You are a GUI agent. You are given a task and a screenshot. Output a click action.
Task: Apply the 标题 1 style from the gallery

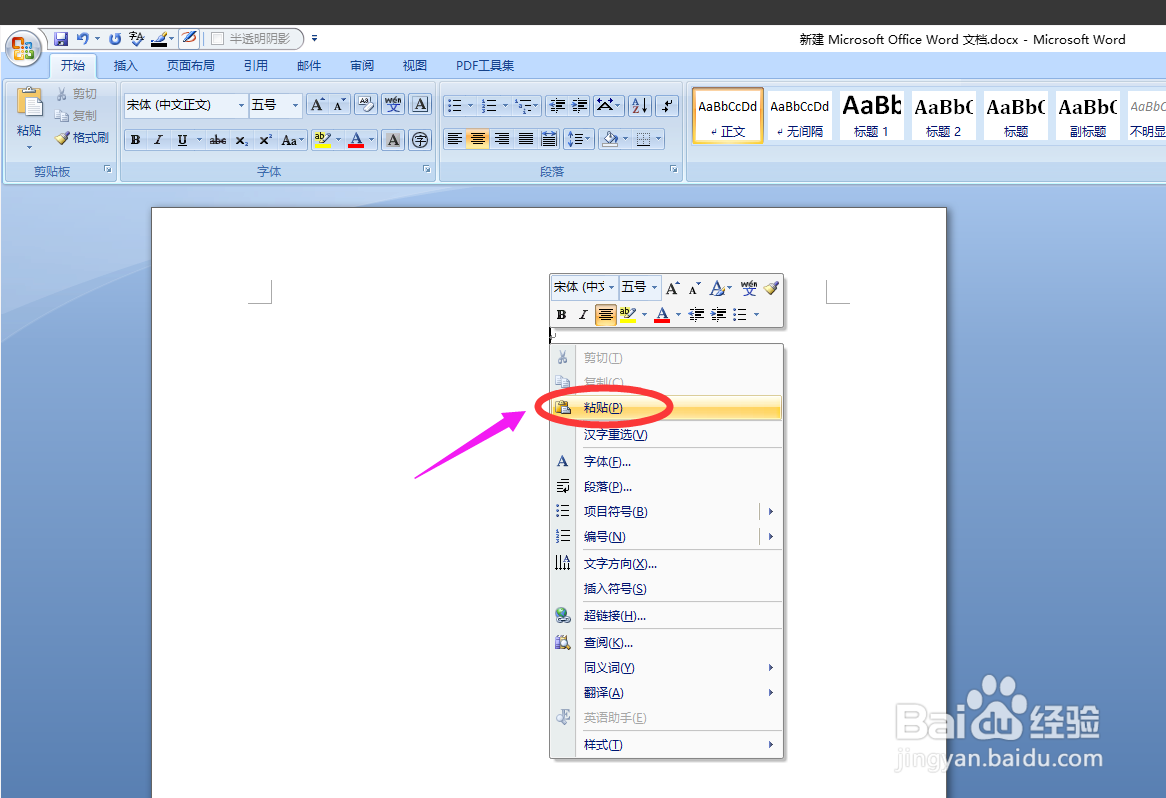(x=871, y=114)
